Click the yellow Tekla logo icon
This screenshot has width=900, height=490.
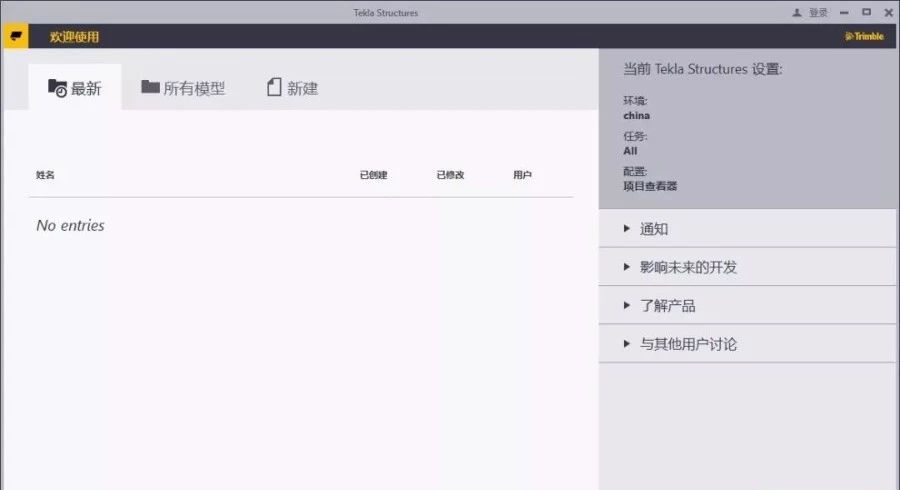point(15,36)
